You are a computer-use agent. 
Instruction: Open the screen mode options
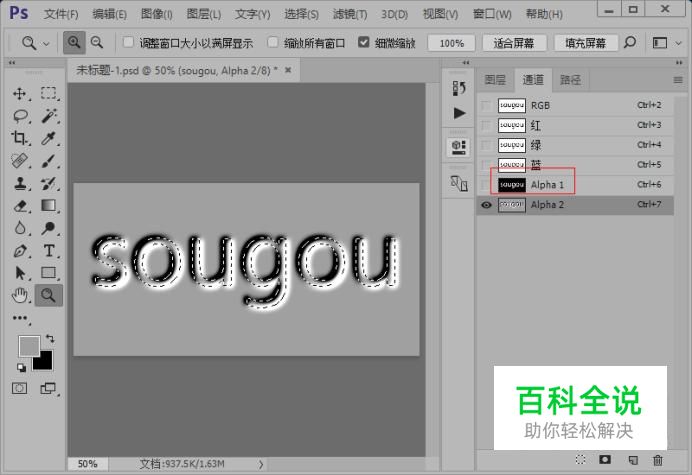click(49, 388)
